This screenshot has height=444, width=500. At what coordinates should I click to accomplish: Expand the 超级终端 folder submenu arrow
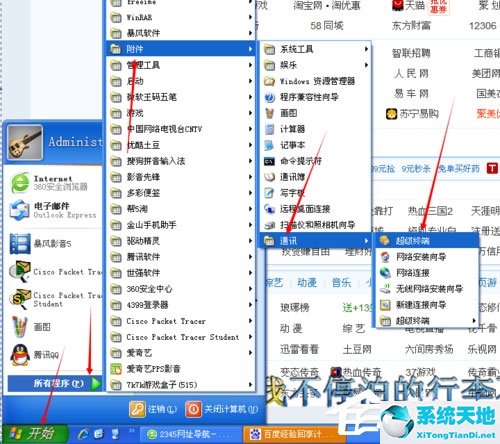coord(474,321)
